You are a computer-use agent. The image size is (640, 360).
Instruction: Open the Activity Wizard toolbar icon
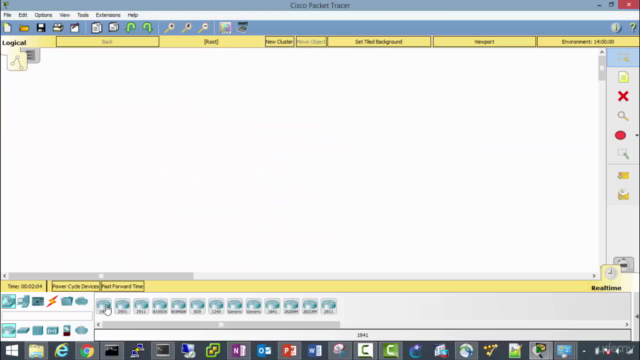[x=75, y=28]
